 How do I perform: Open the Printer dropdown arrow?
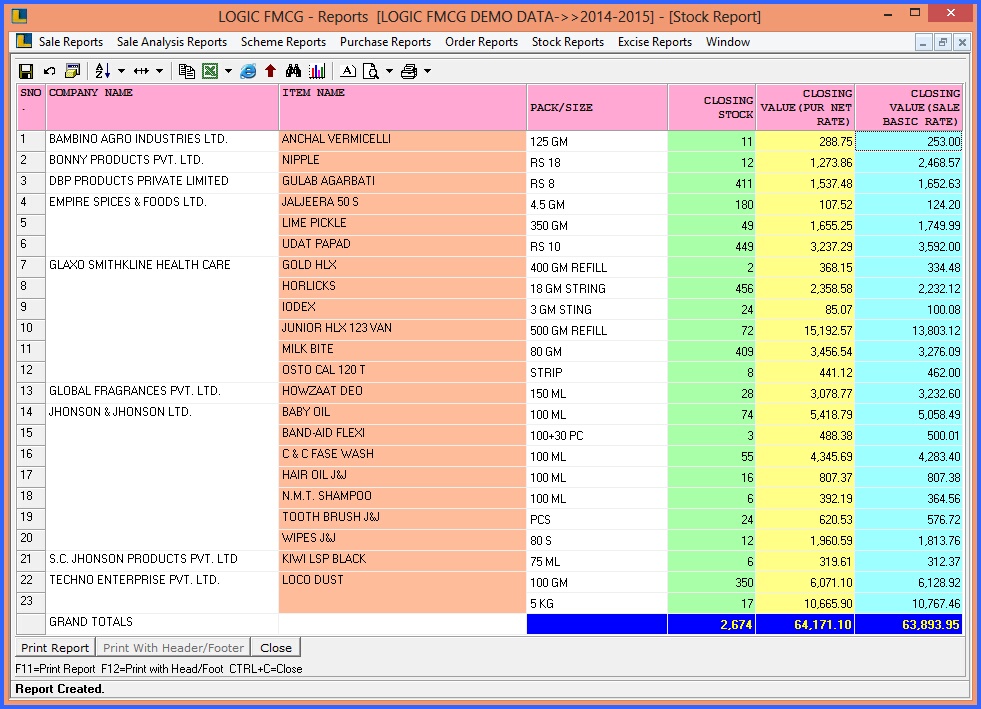coord(427,71)
